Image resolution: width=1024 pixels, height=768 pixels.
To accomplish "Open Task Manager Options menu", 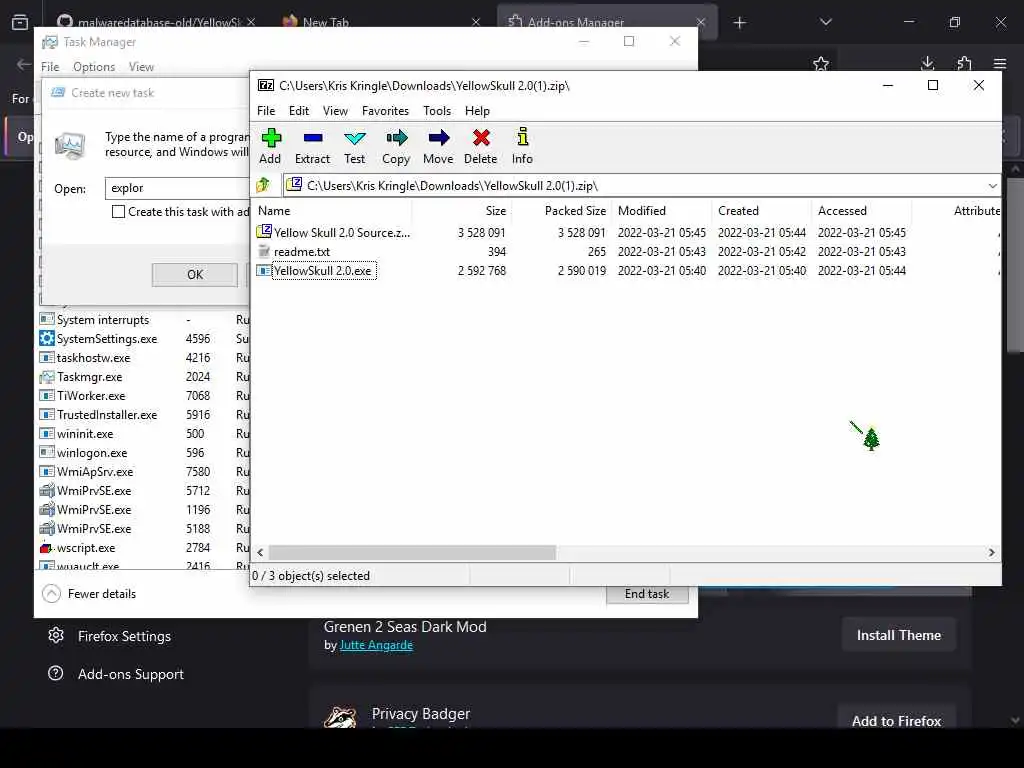I will (x=94, y=67).
